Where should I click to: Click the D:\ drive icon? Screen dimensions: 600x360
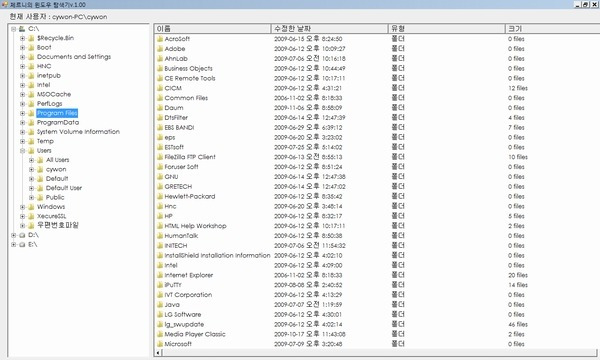[x=22, y=235]
